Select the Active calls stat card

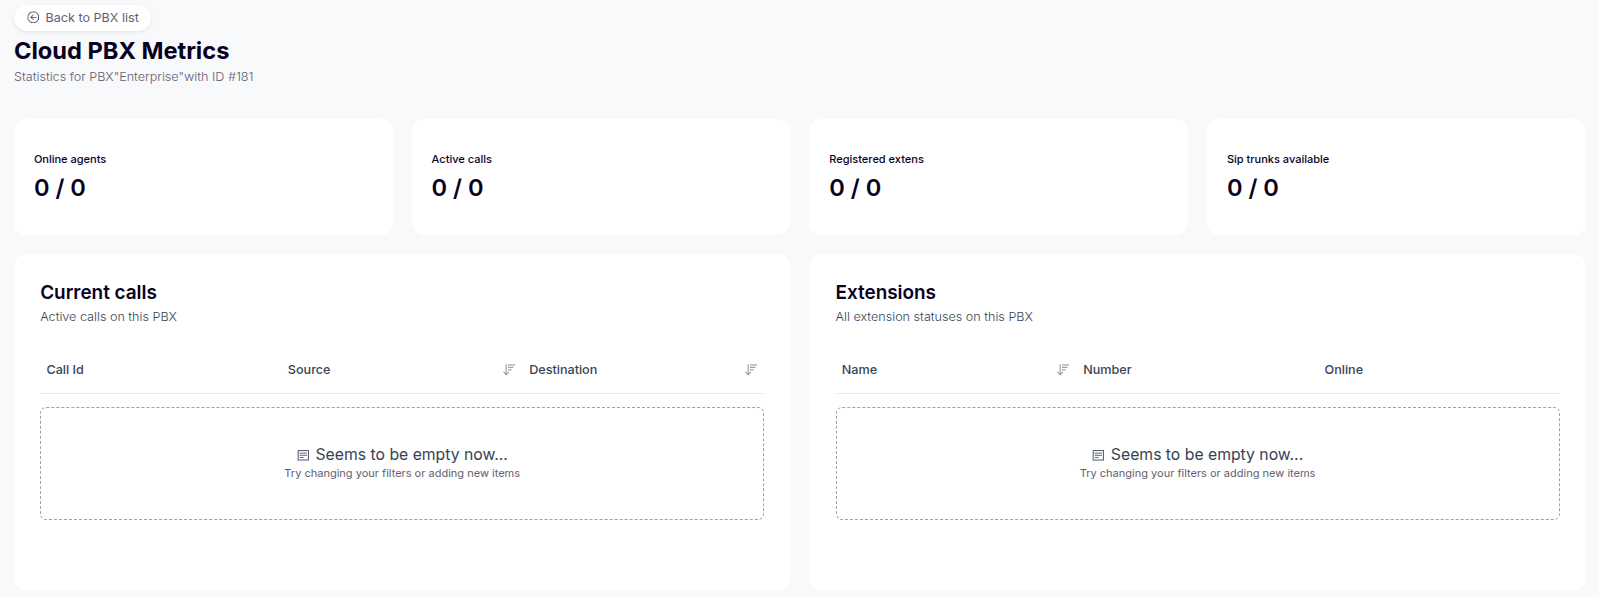coord(600,177)
